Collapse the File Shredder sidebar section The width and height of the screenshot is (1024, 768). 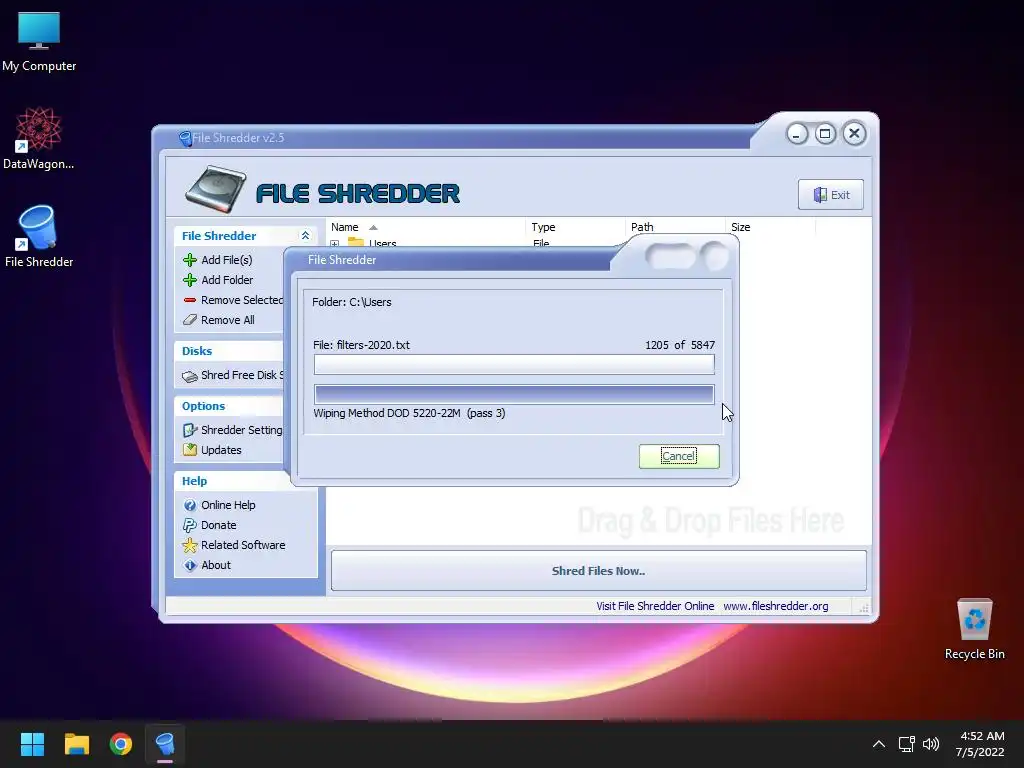click(x=305, y=236)
